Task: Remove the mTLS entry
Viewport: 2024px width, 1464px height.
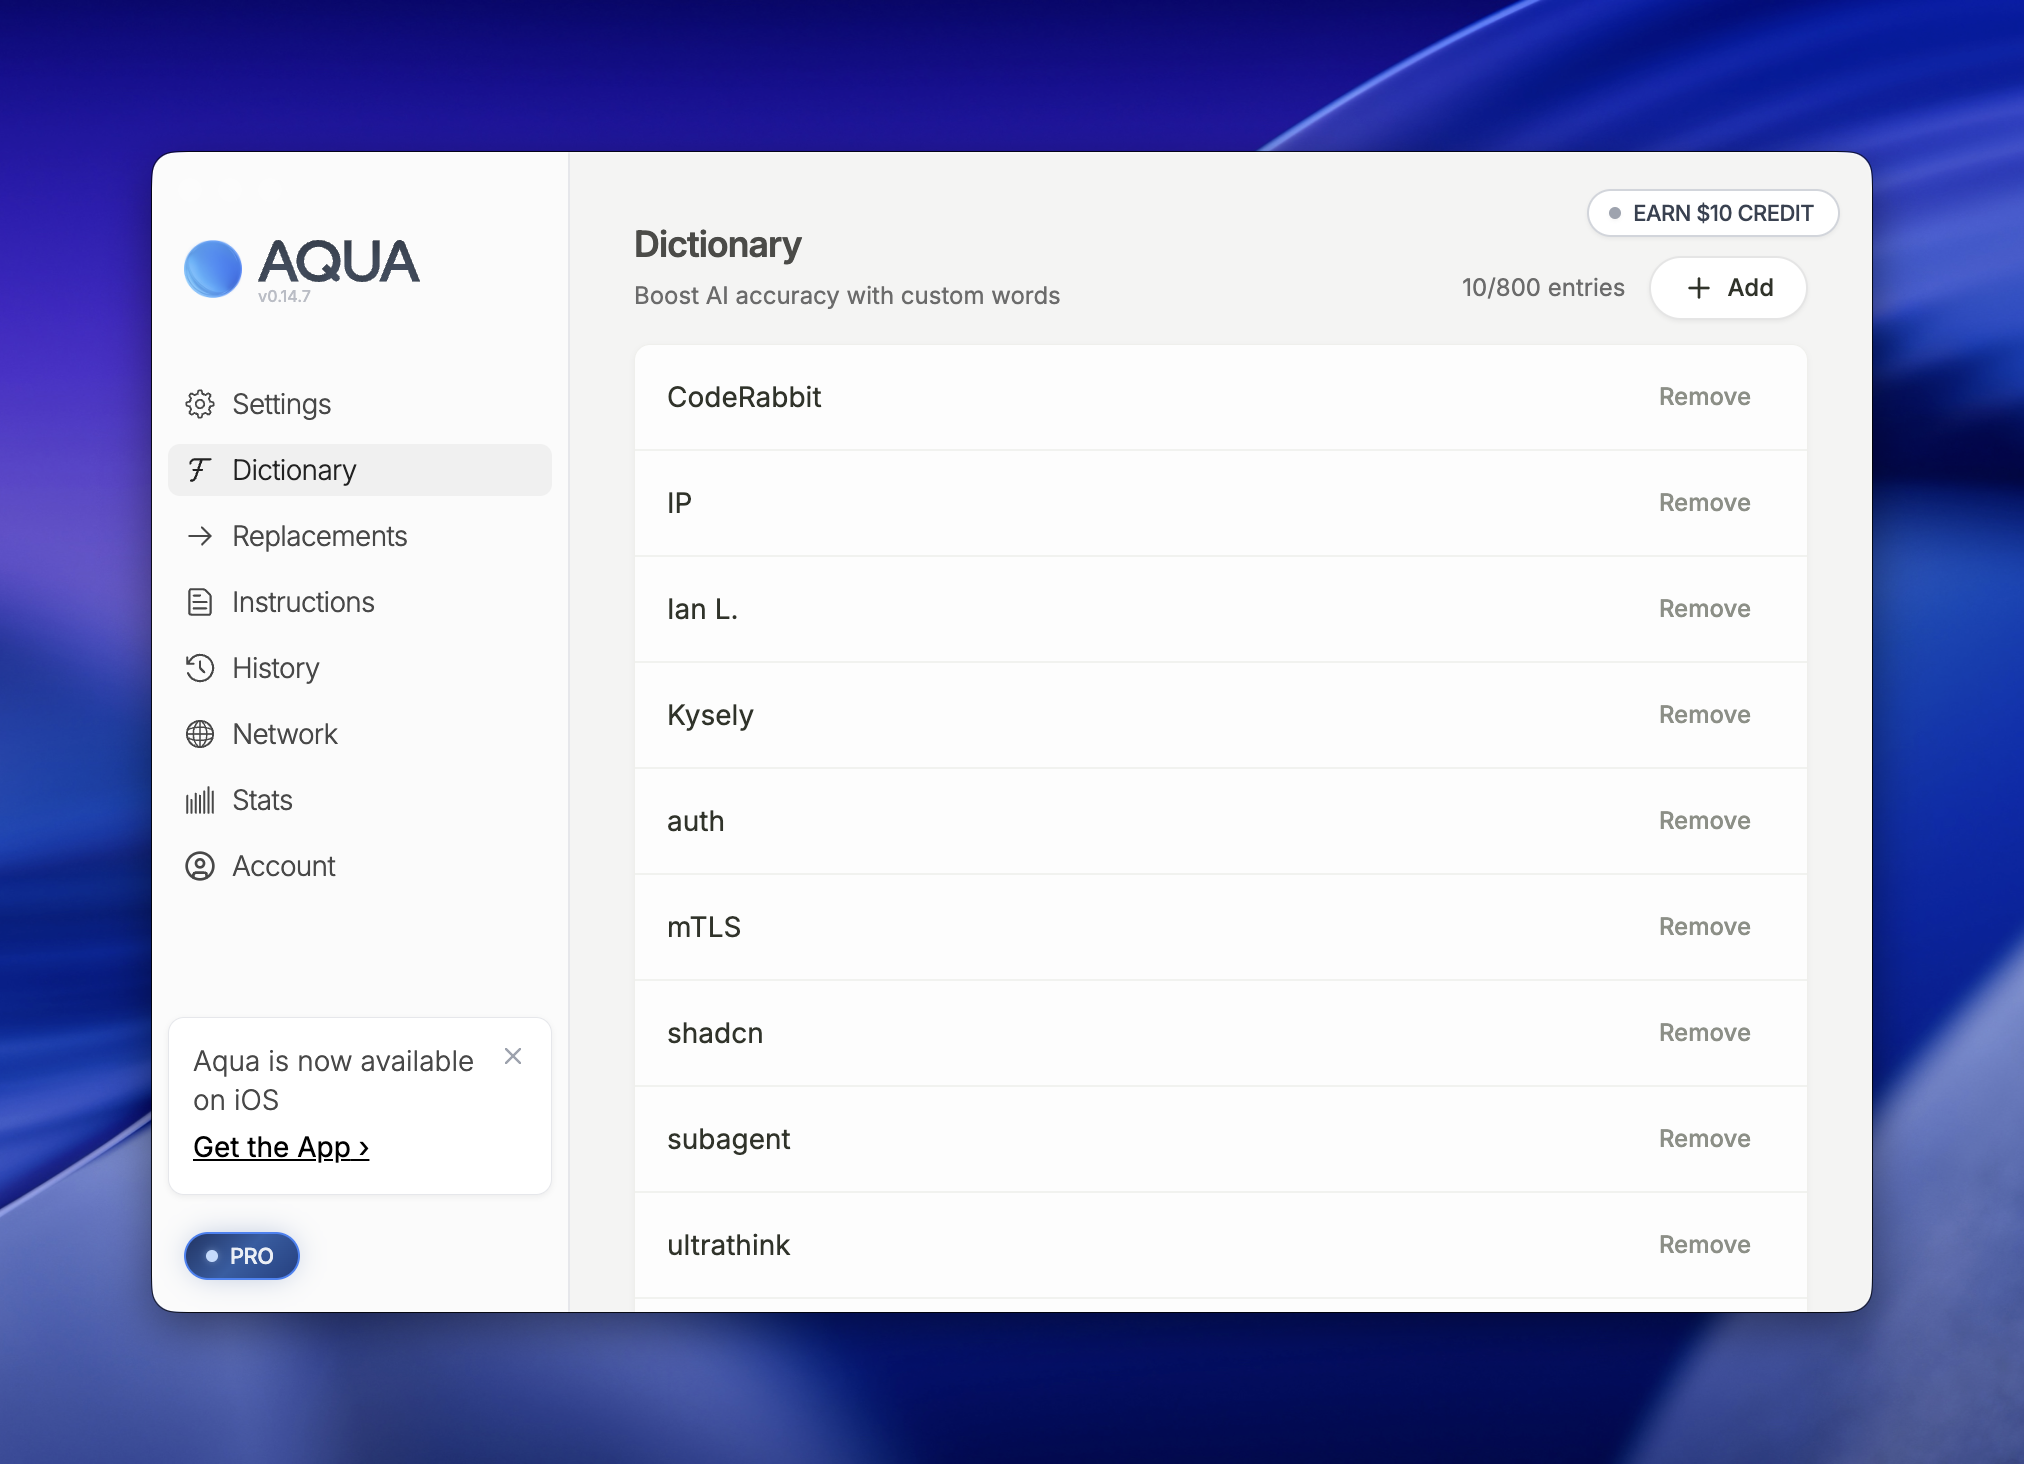Action: pos(1705,927)
